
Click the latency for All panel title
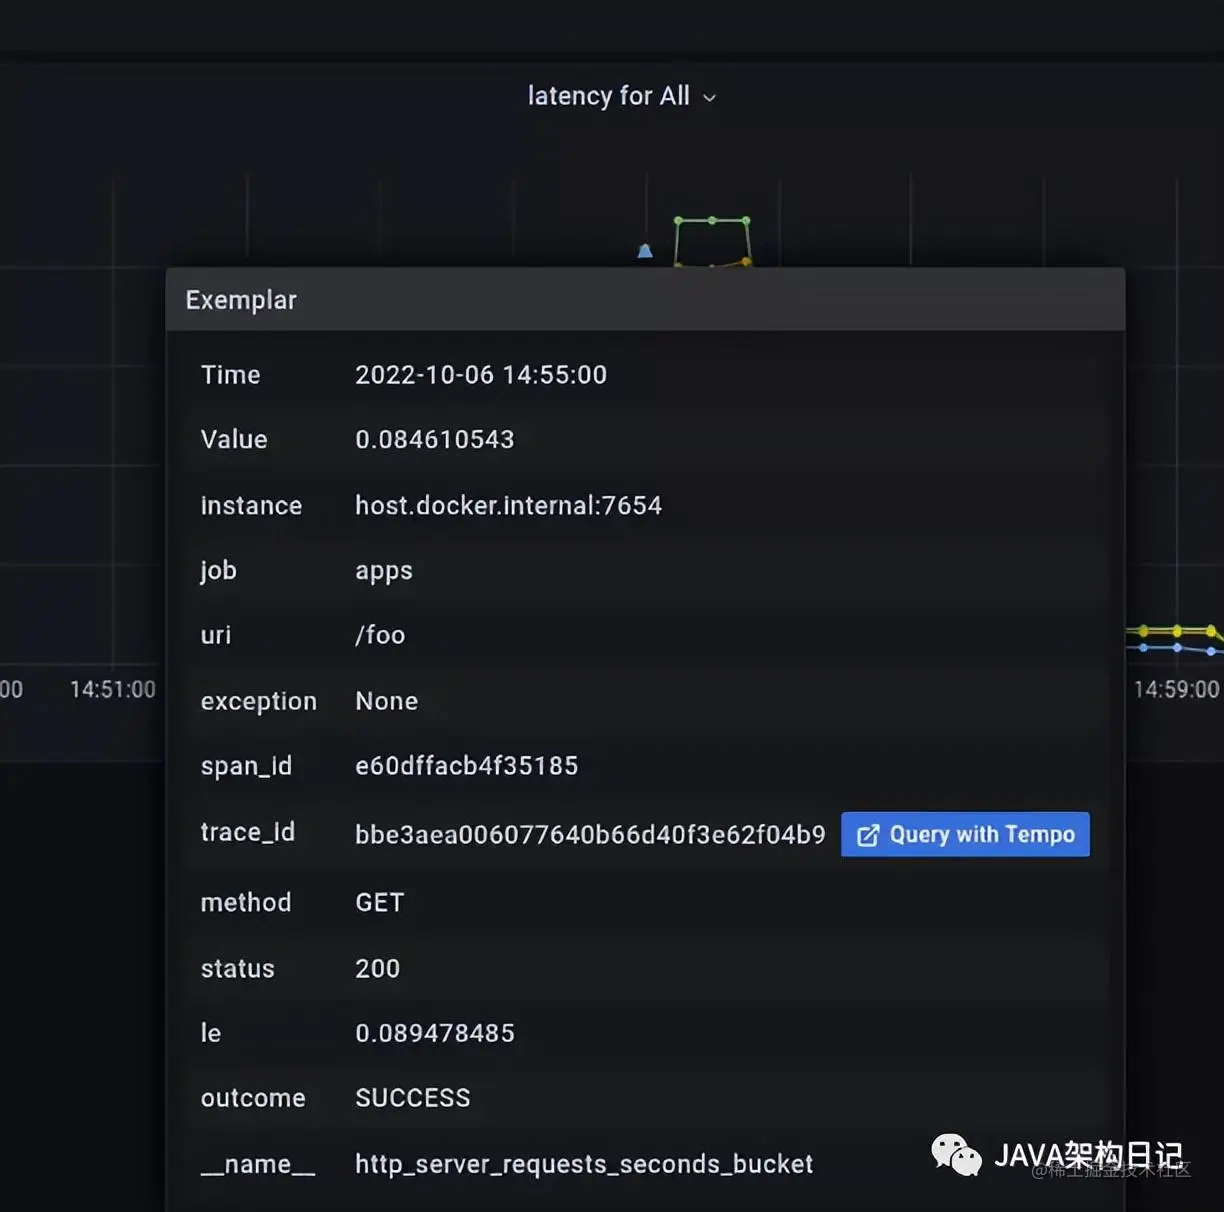pyautogui.click(x=608, y=95)
